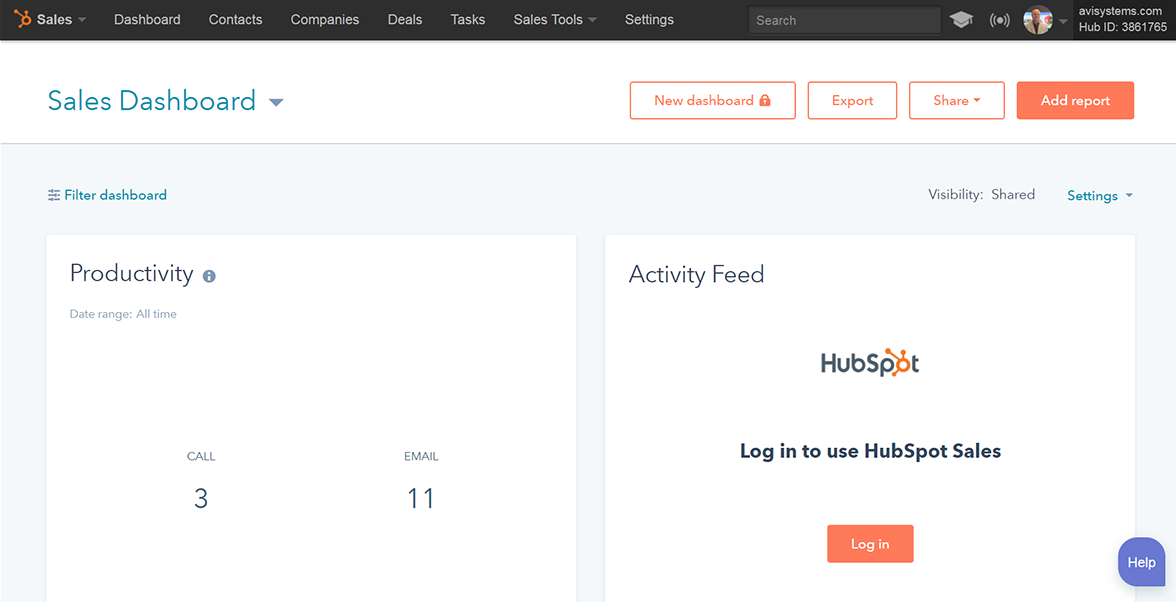
Task: Open the Sales product switcher dropdown
Action: tap(62, 19)
